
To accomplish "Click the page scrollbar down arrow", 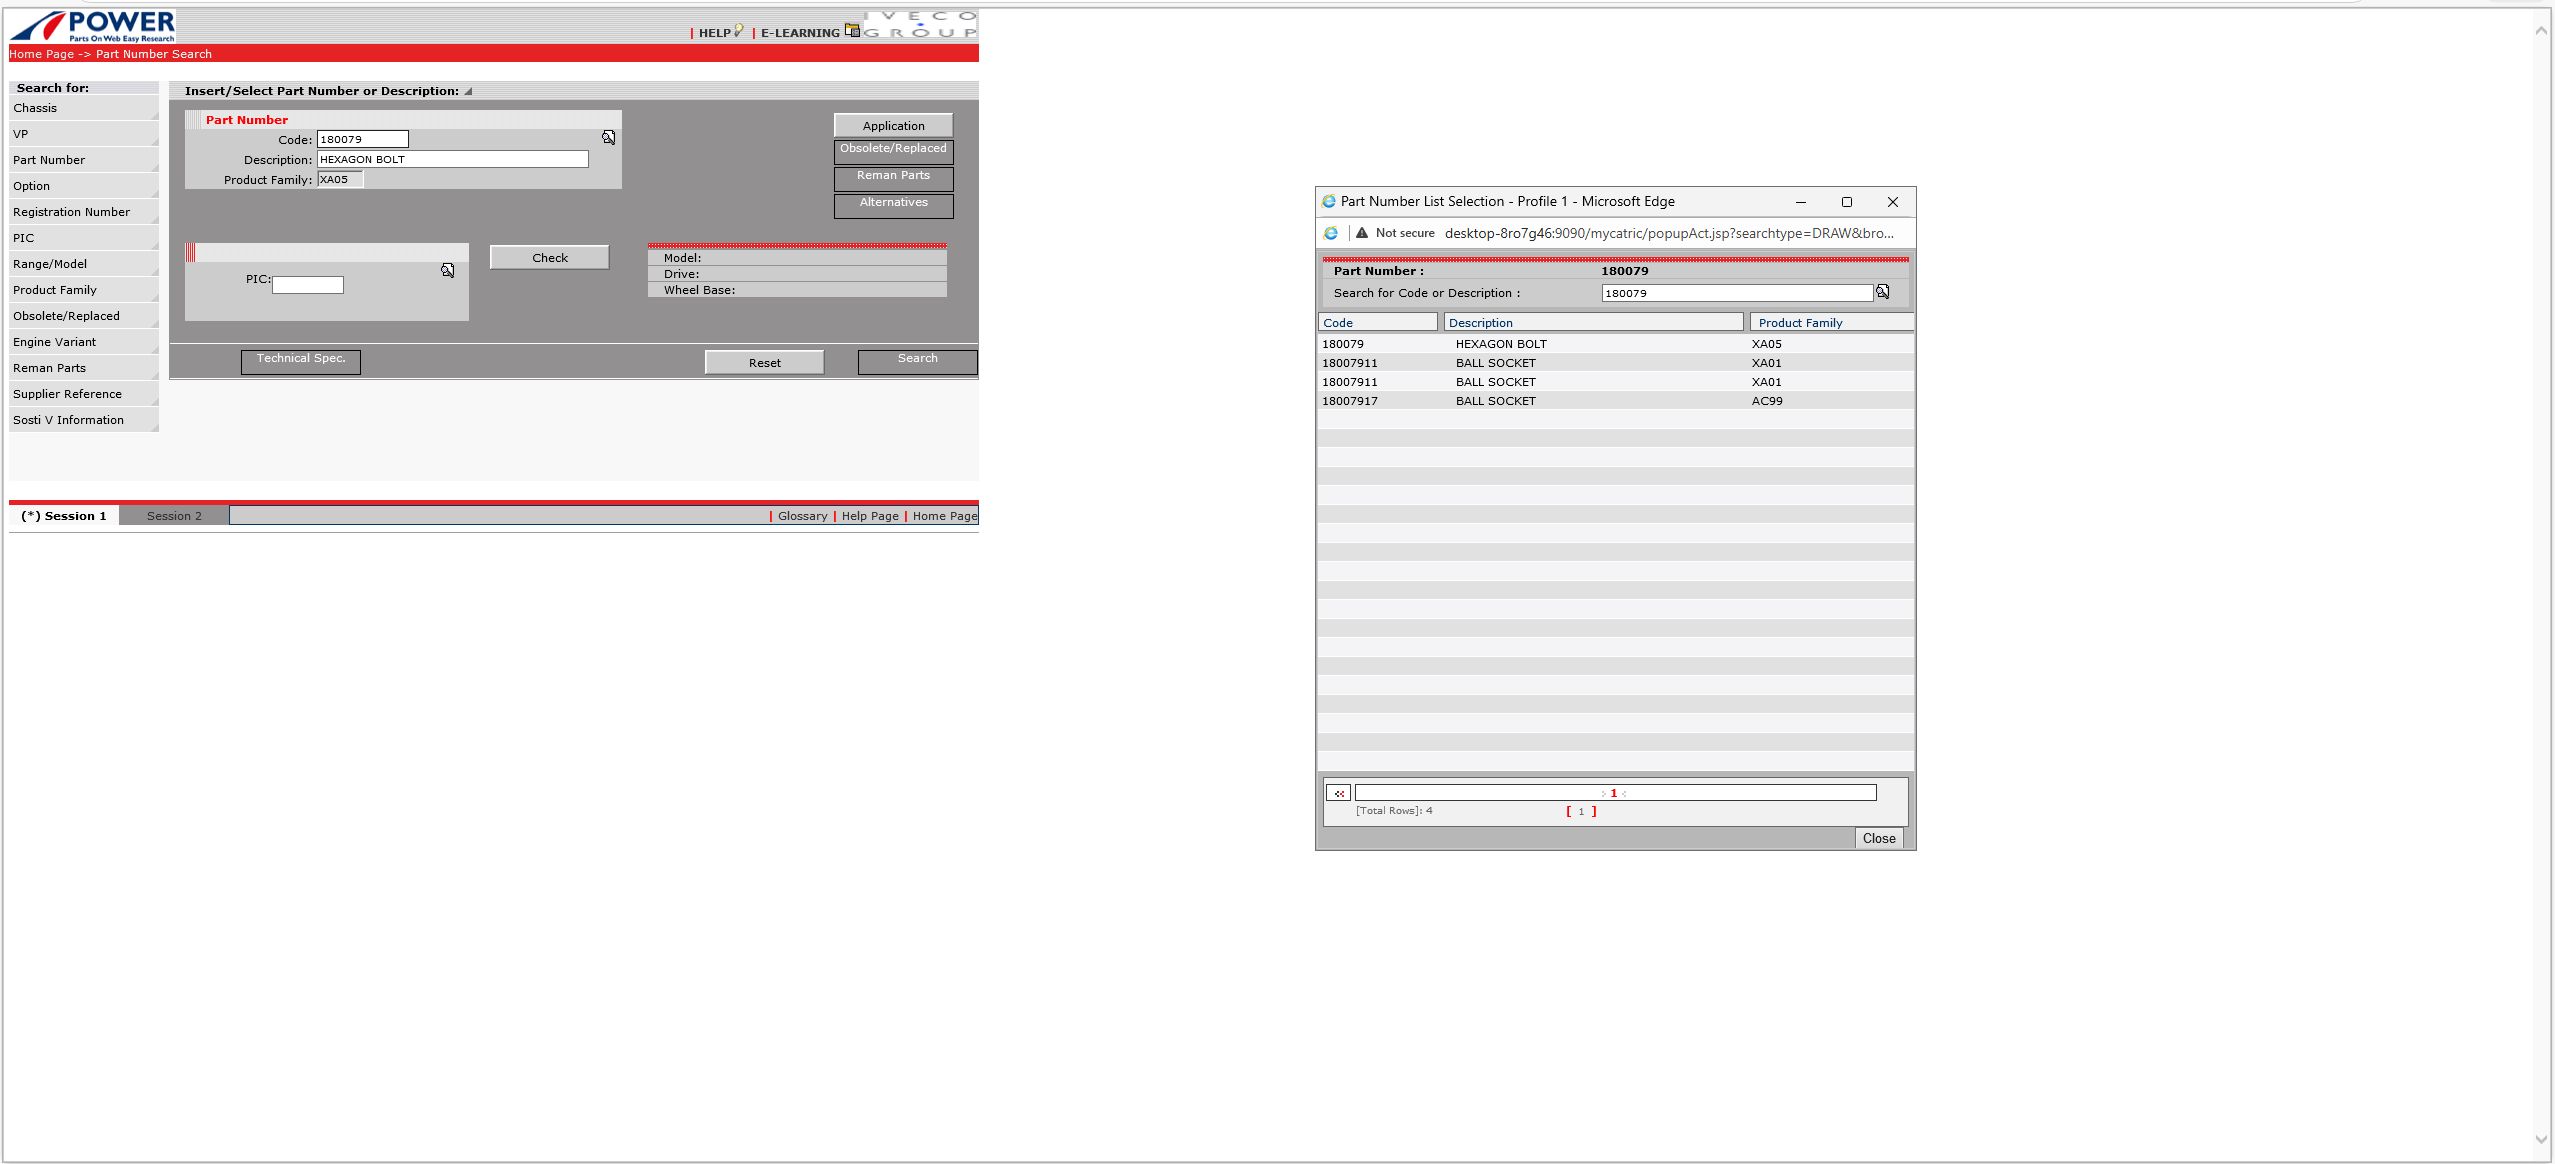I will [x=2541, y=1139].
